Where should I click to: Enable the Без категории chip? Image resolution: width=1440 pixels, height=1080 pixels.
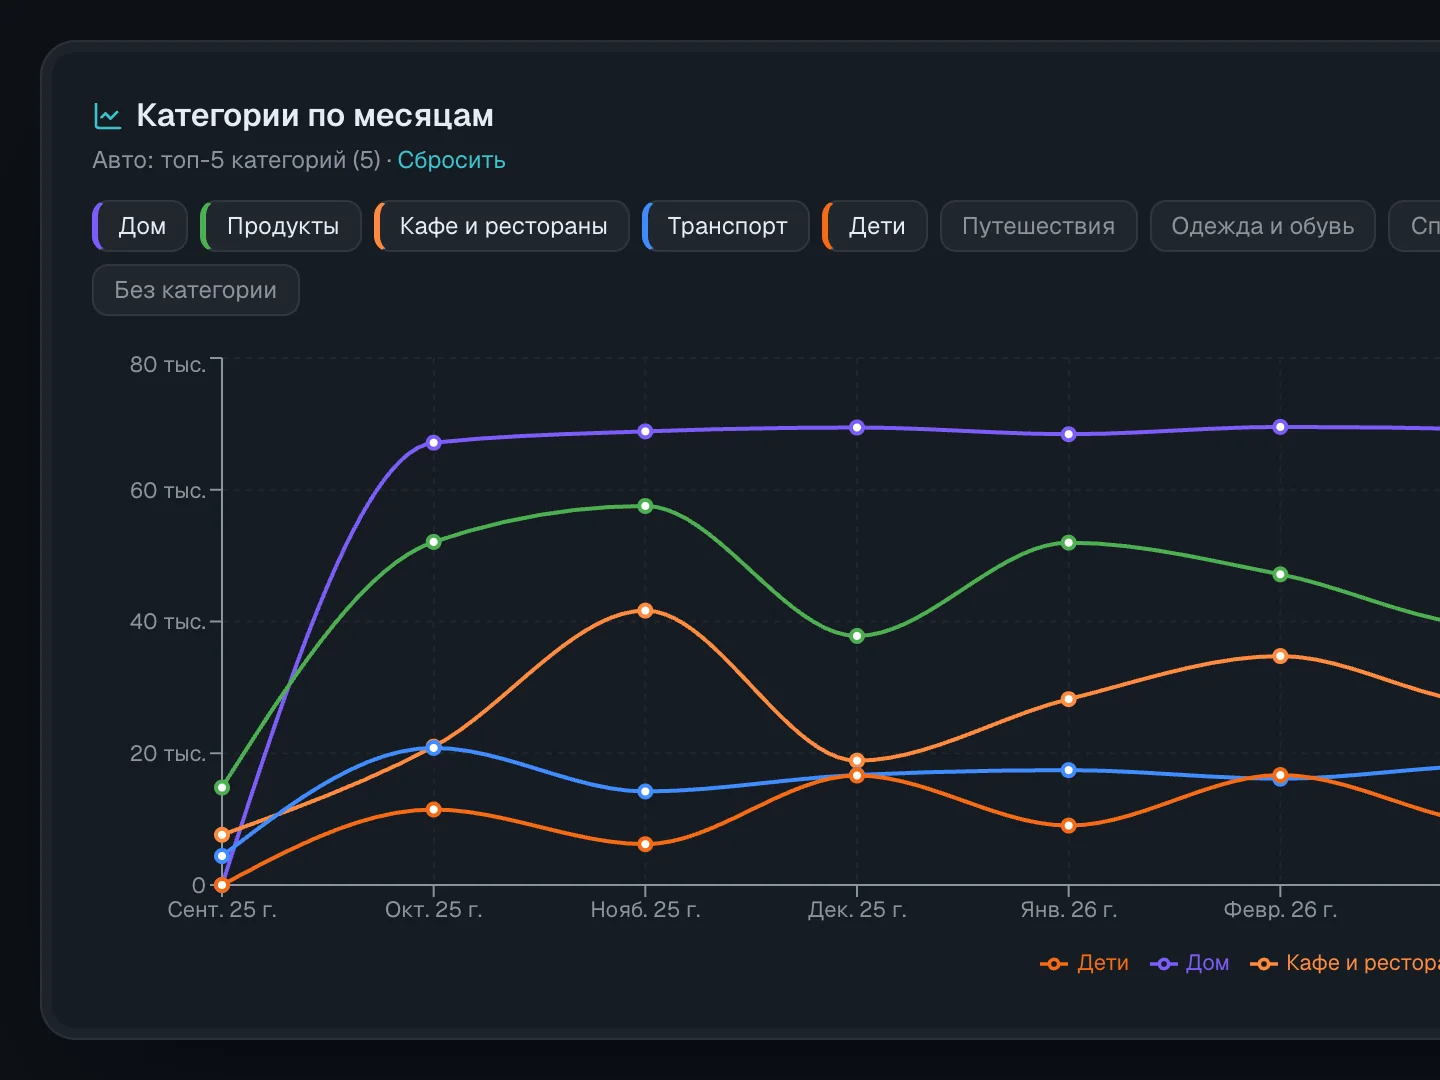pos(196,290)
